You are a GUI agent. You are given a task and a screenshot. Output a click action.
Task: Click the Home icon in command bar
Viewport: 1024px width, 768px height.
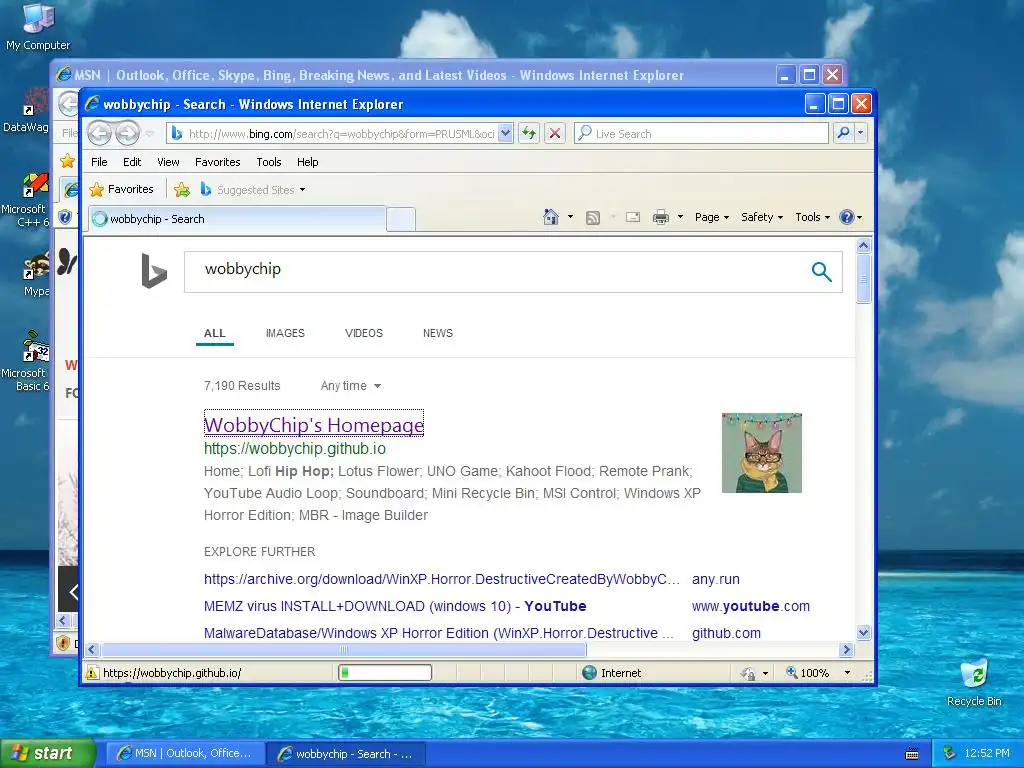(x=551, y=217)
